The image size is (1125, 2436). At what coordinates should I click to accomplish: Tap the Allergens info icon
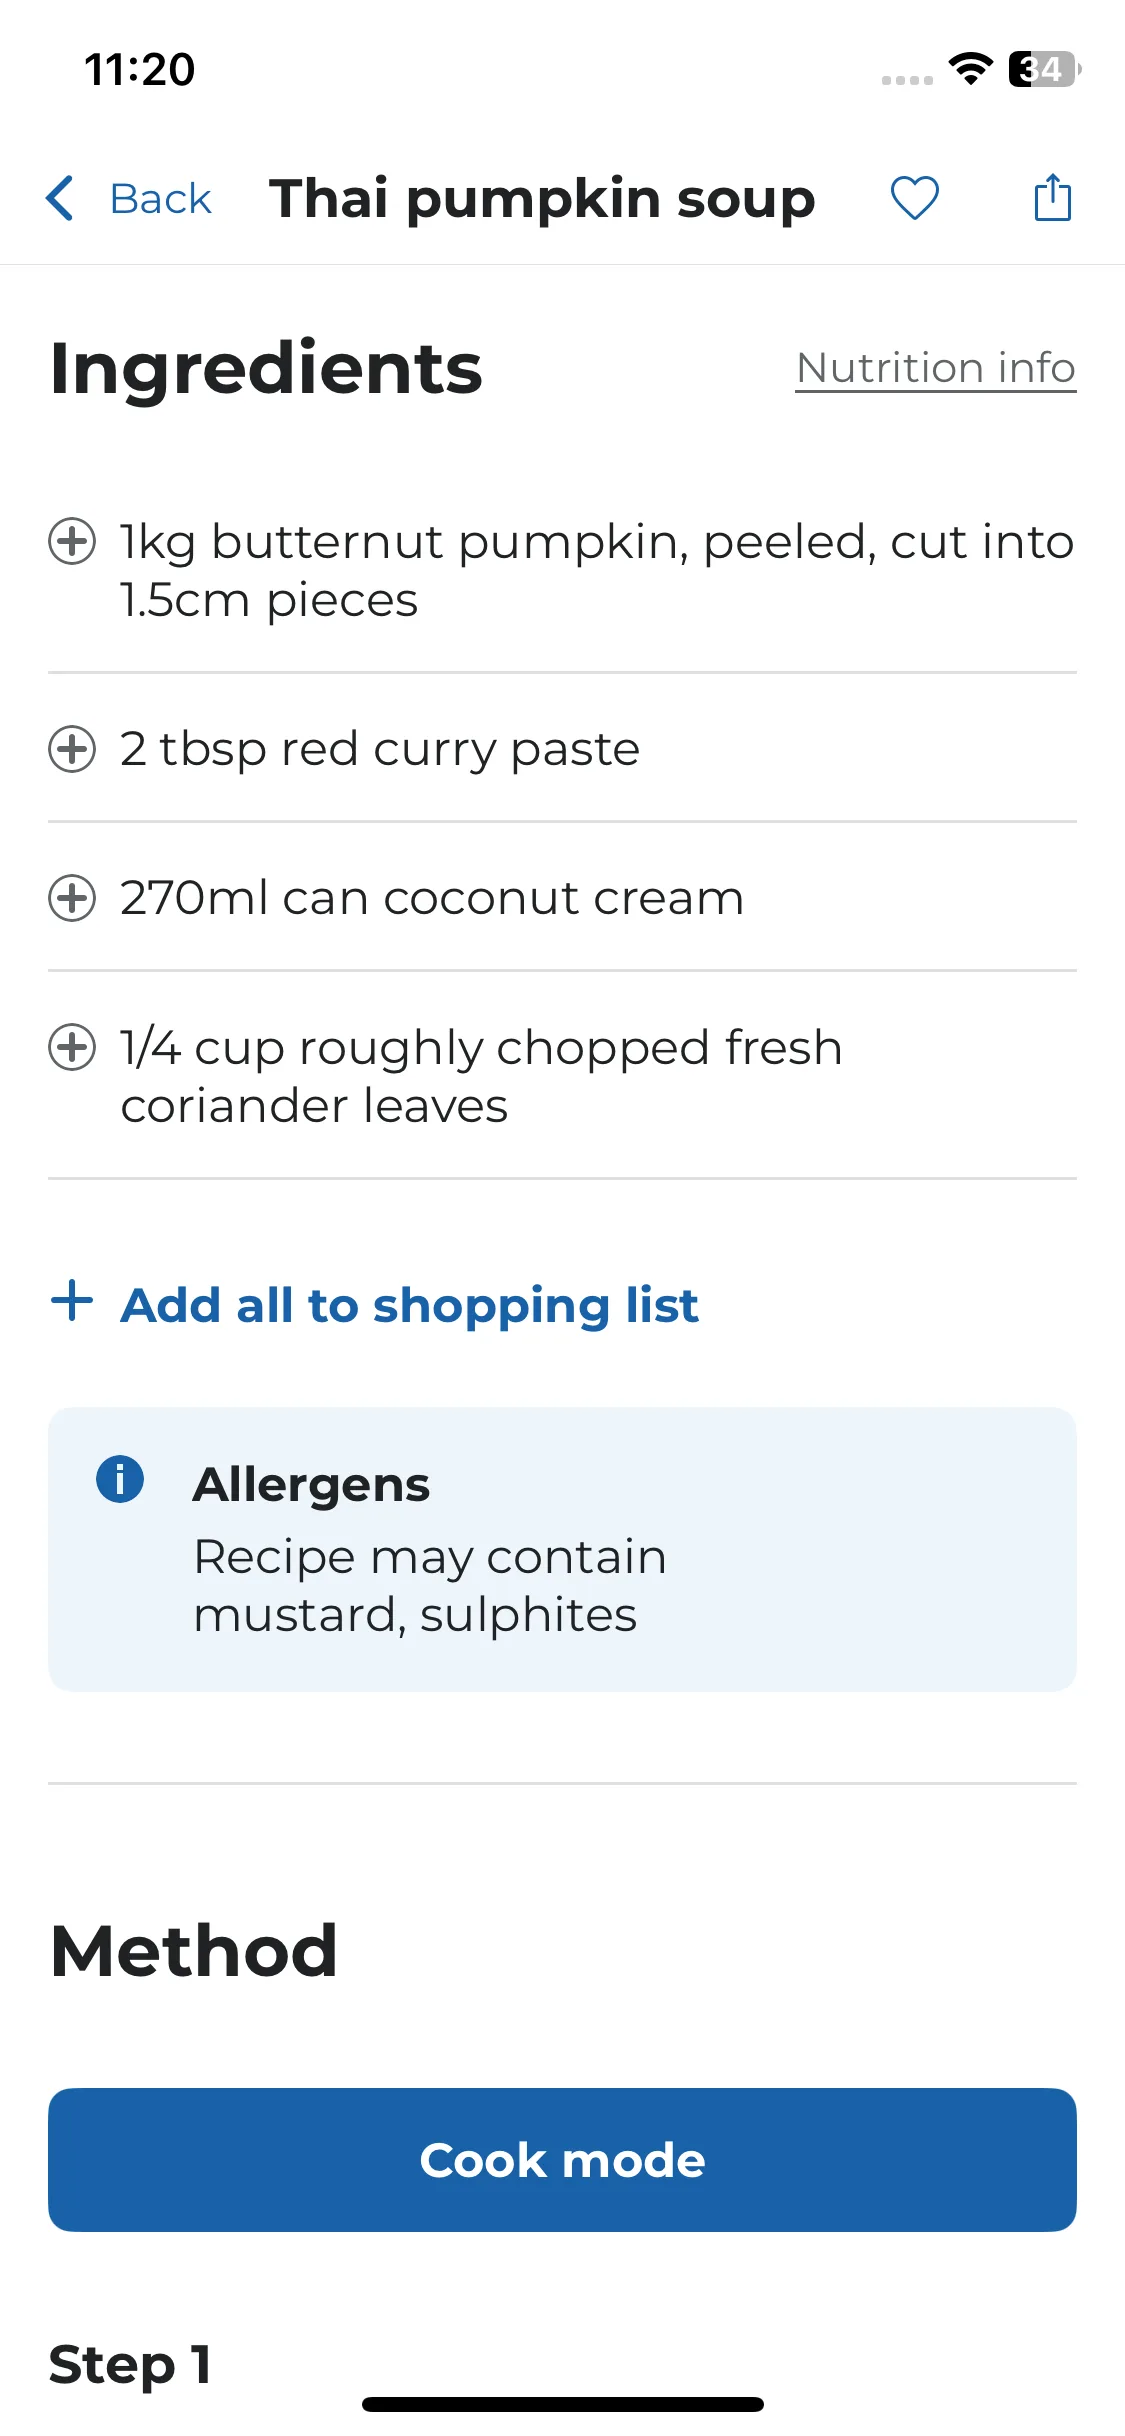tap(120, 1479)
